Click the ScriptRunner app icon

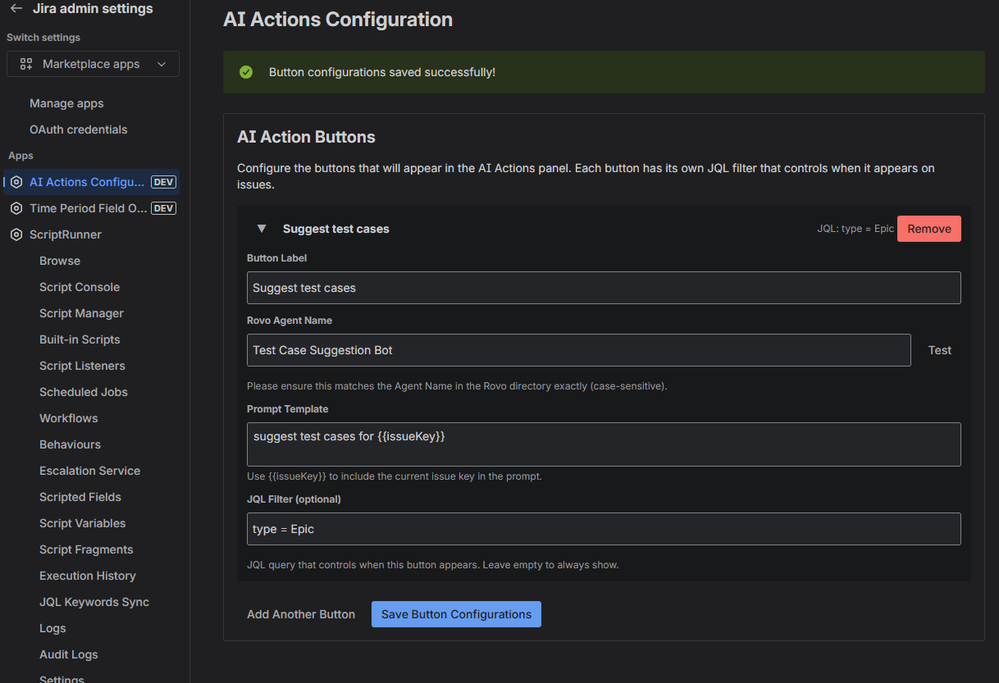(16, 235)
